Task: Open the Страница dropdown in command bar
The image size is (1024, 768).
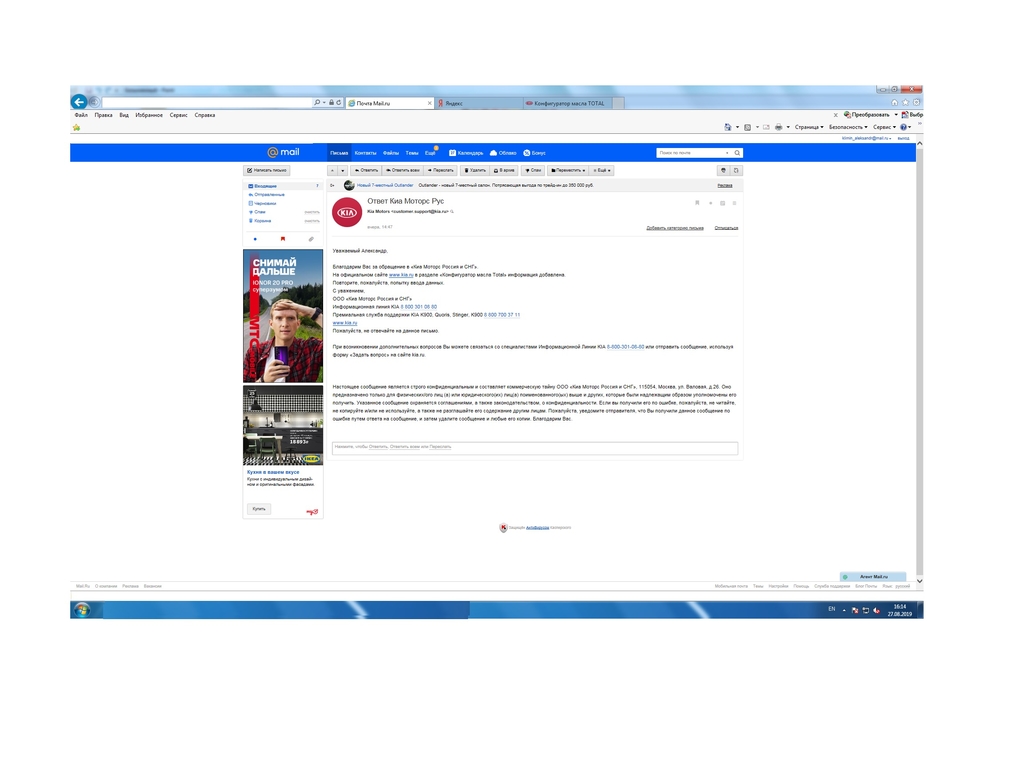Action: (809, 127)
